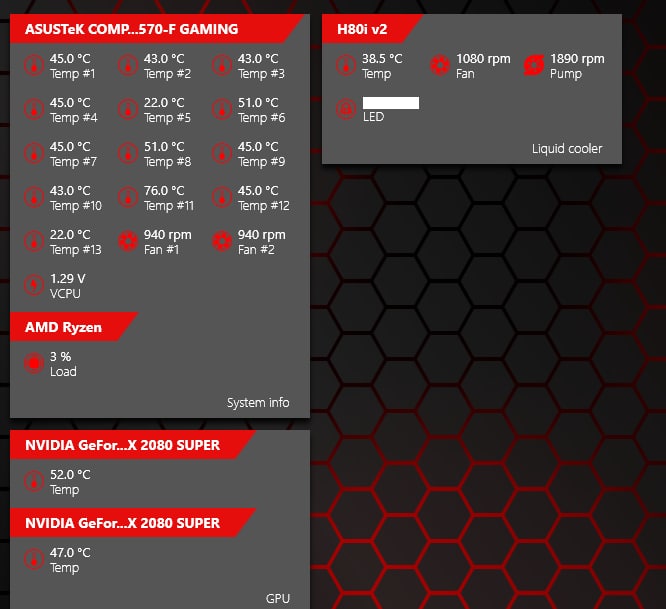666x609 pixels.
Task: Click the 76.0 °C Temp #11 reading
Action: 164,190
